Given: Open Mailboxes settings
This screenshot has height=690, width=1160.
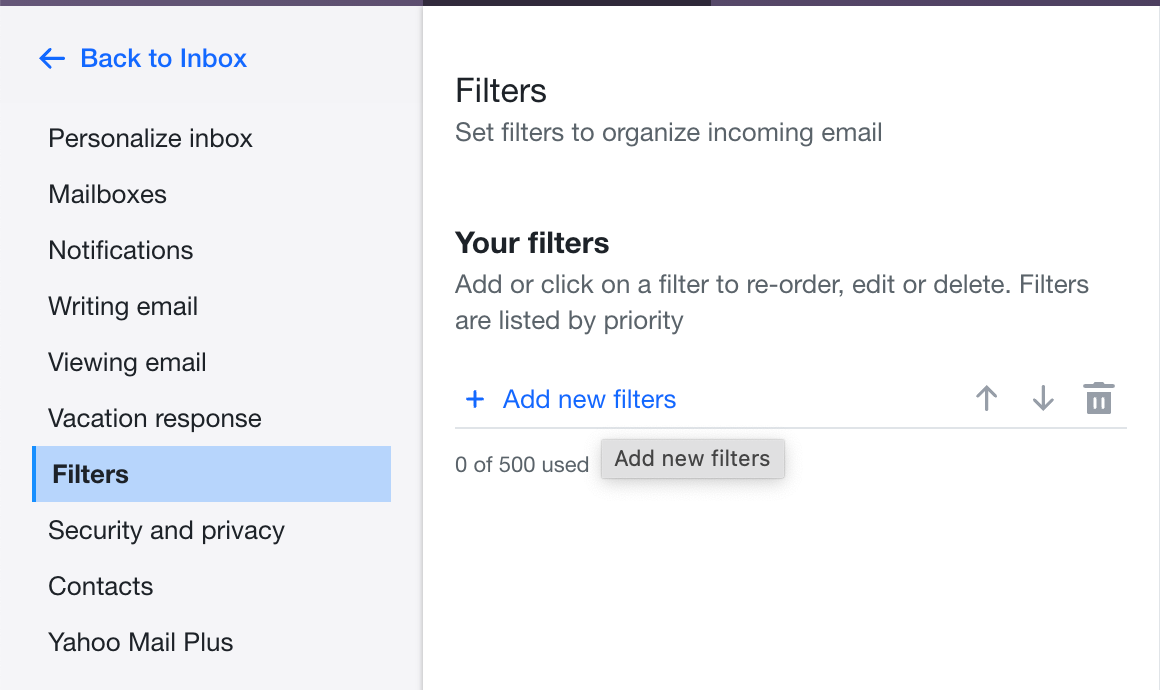Looking at the screenshot, I should [107, 194].
